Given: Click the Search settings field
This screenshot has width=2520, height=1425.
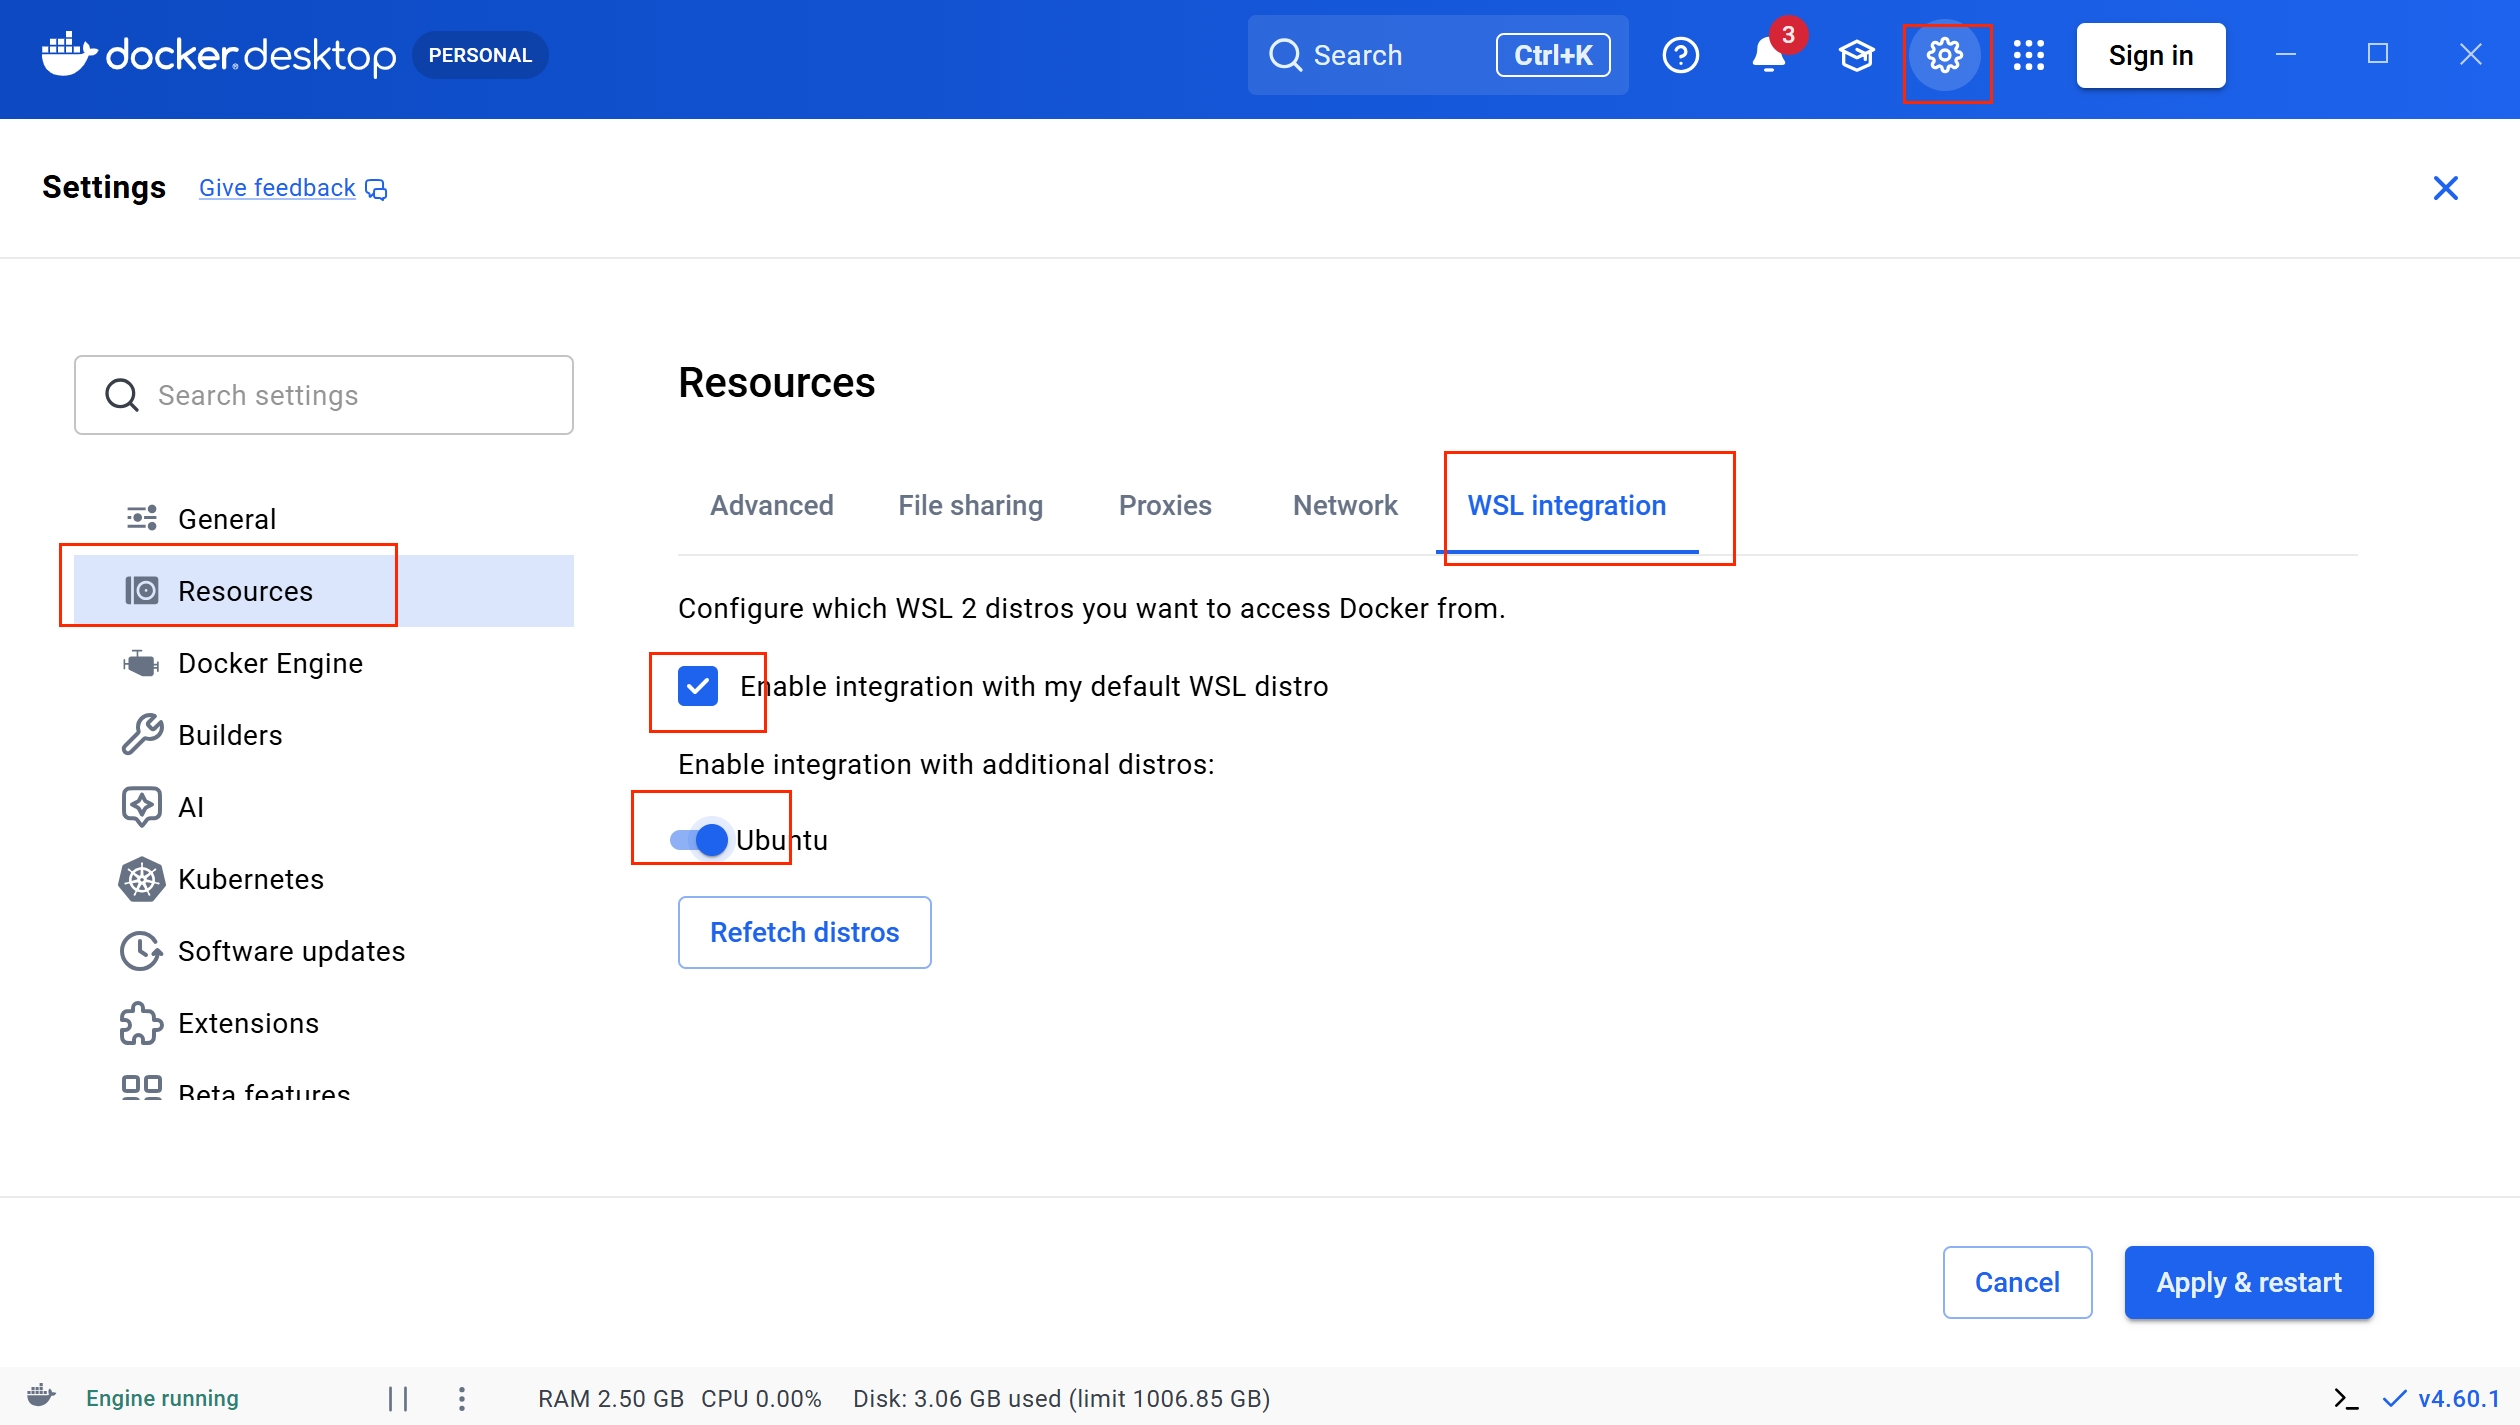Looking at the screenshot, I should (x=322, y=394).
